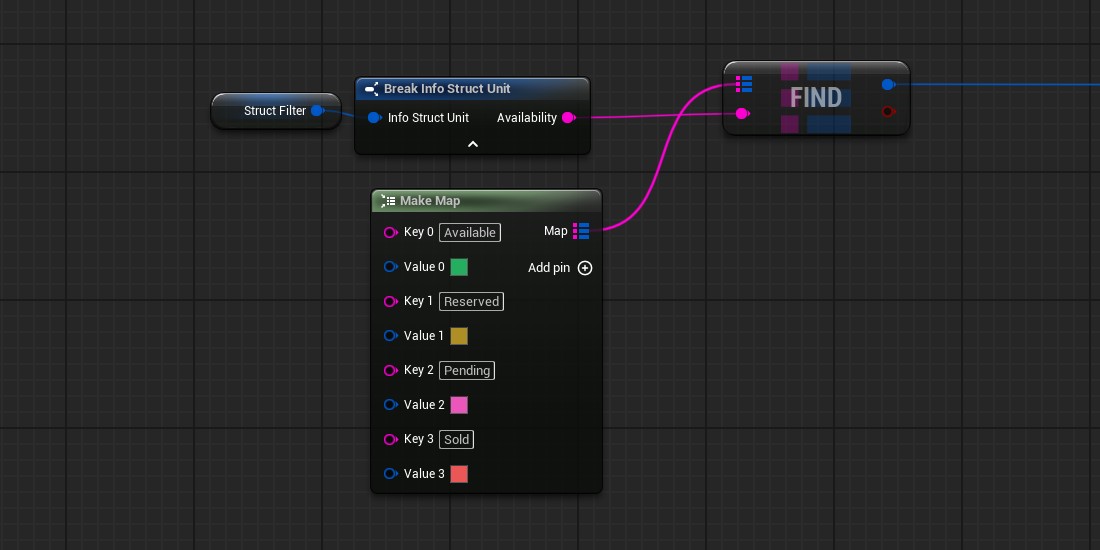Click the Key 0 input pin
This screenshot has width=1100, height=550.
(390, 233)
